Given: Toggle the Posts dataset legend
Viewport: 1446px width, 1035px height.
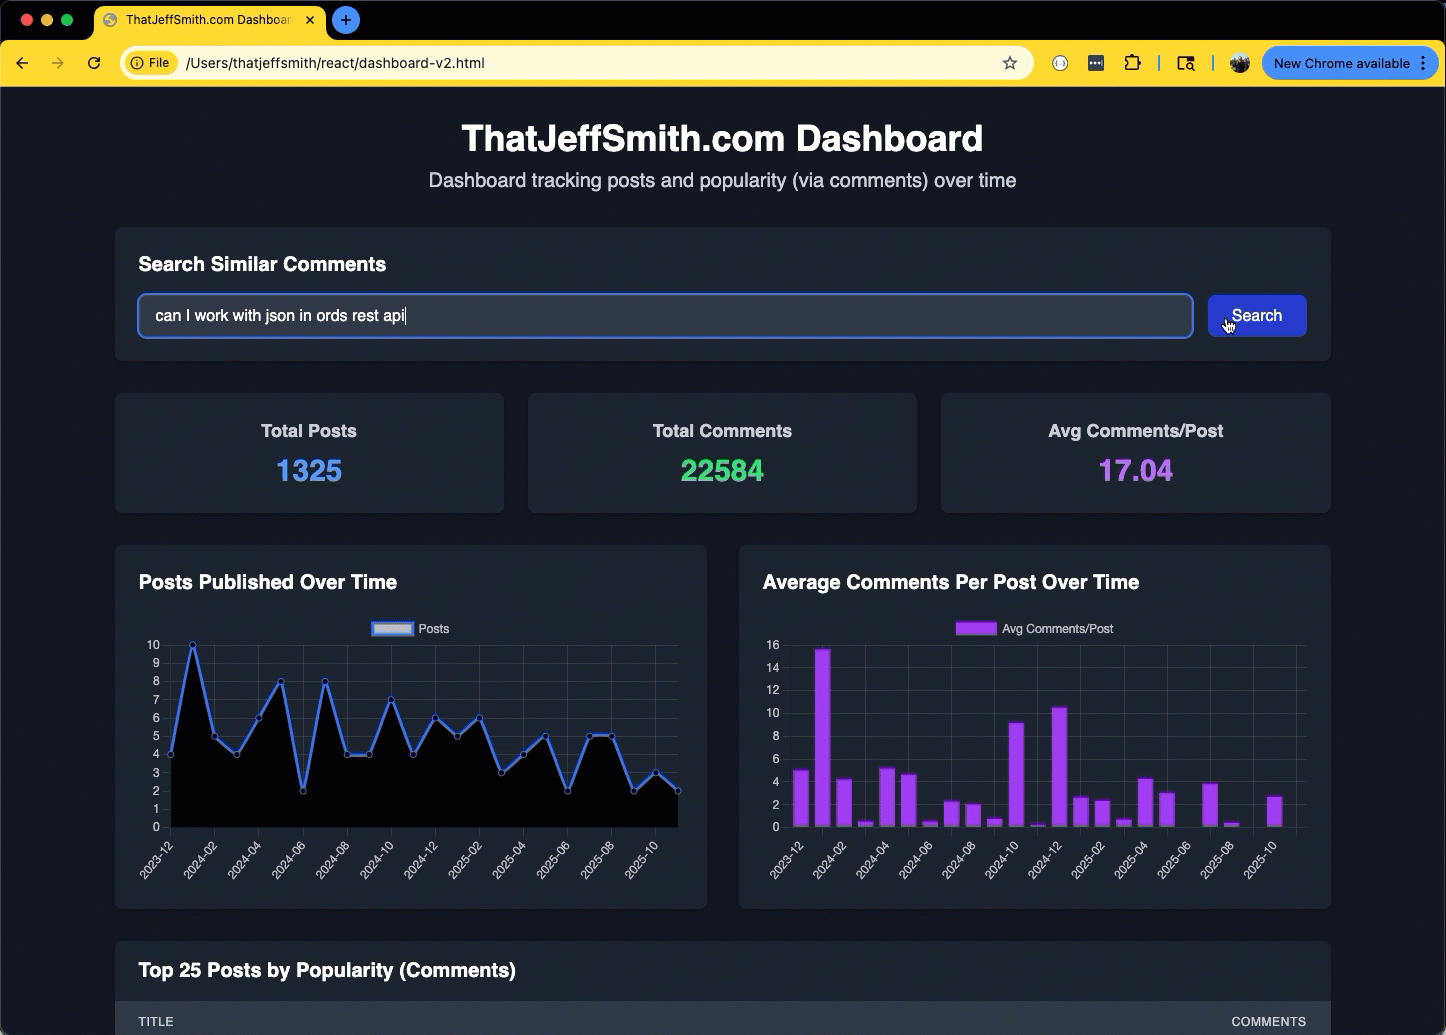Looking at the screenshot, I should pyautogui.click(x=411, y=629).
